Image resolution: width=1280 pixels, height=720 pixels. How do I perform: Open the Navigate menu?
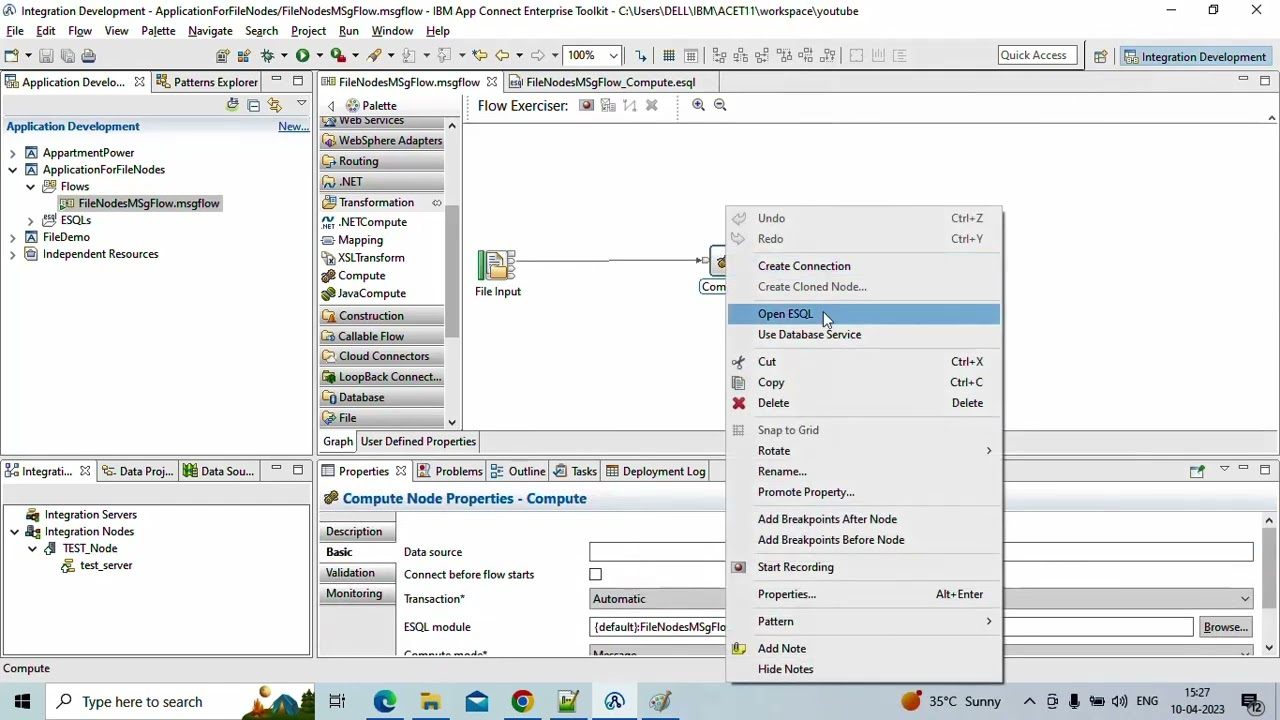pos(210,31)
